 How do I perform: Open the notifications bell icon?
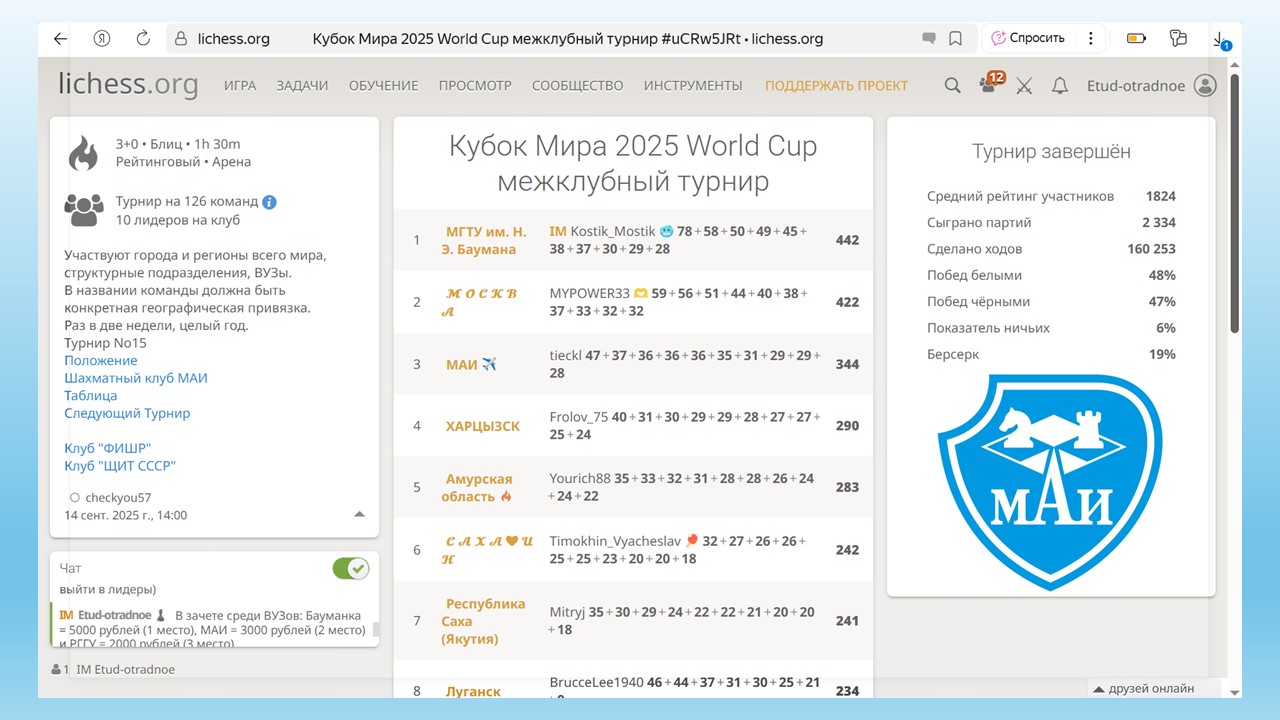[x=1060, y=86]
